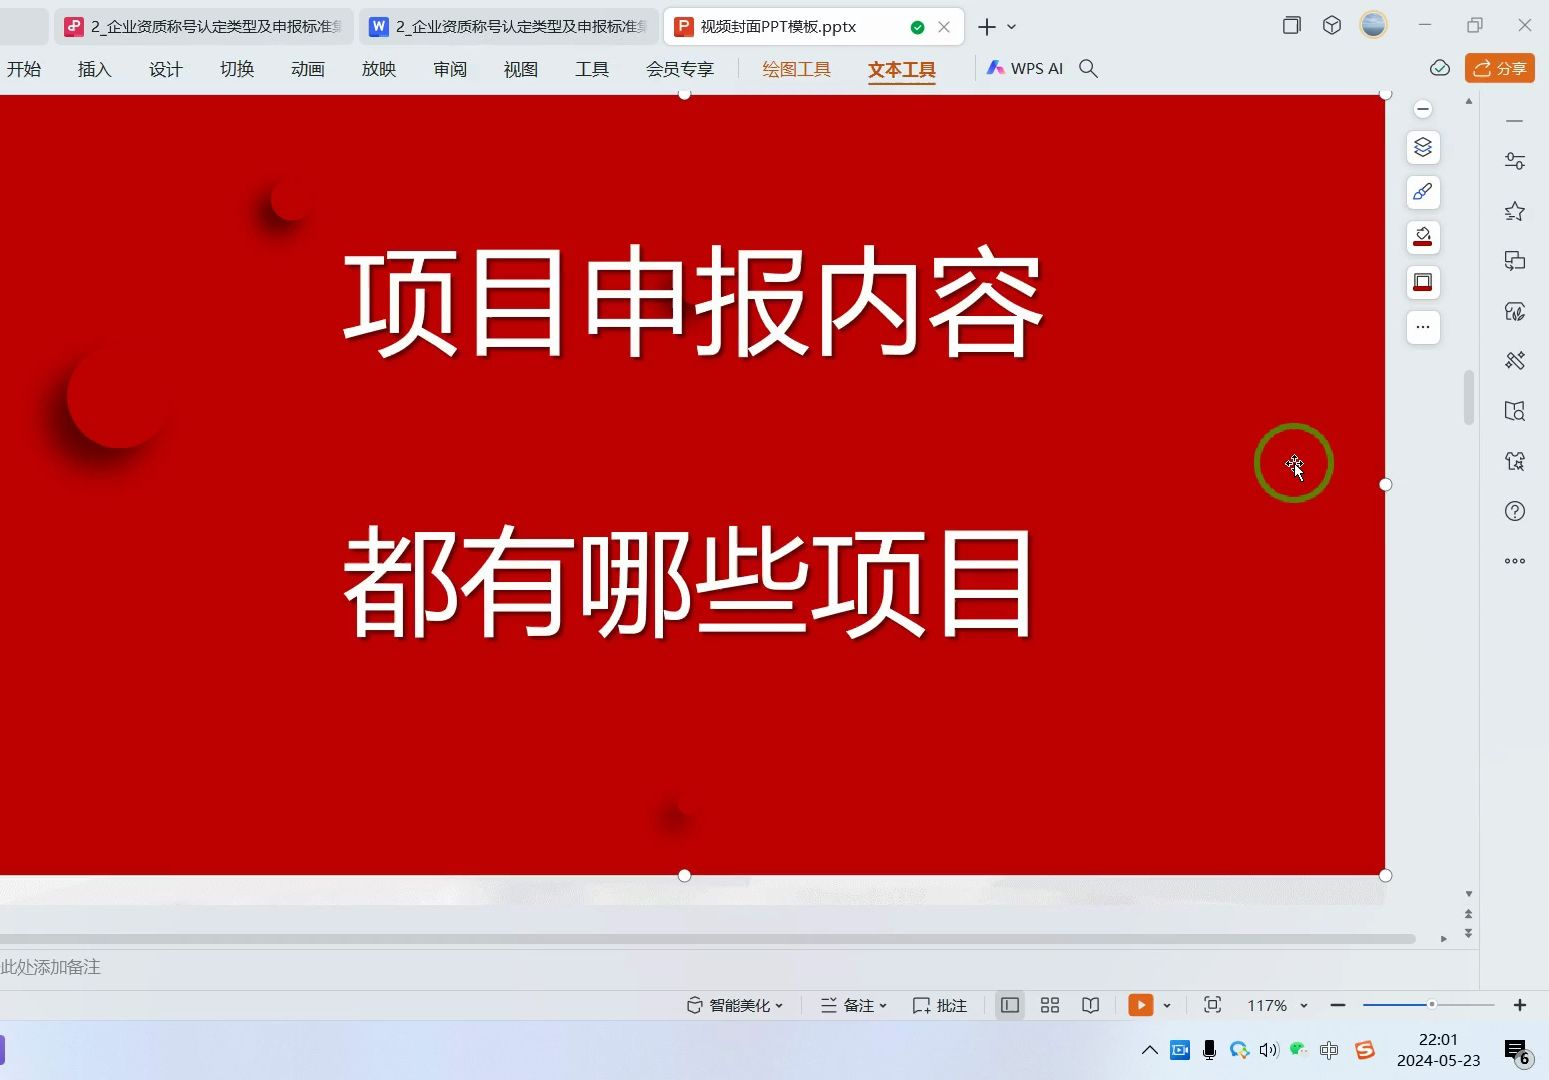The image size is (1549, 1080).
Task: Open the 会员专享 ribbon tab
Action: click(680, 69)
